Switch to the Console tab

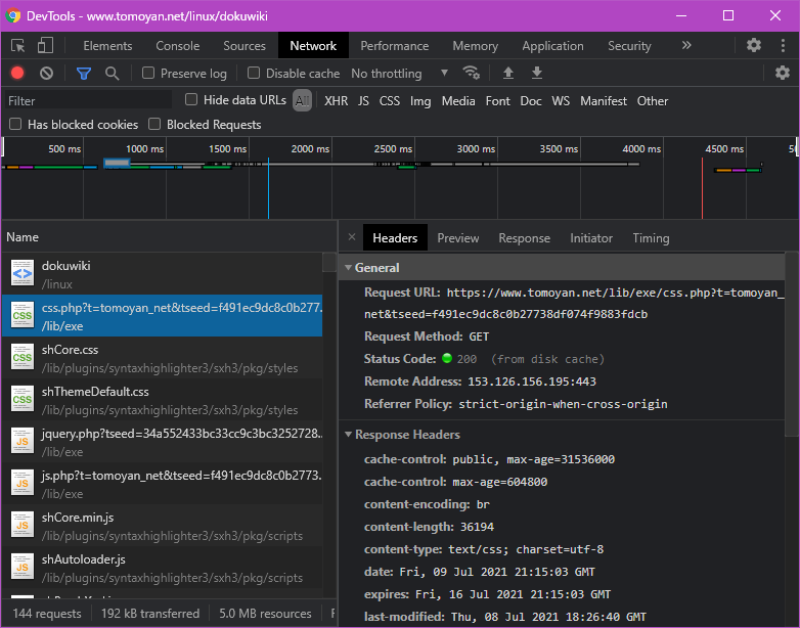(x=178, y=46)
